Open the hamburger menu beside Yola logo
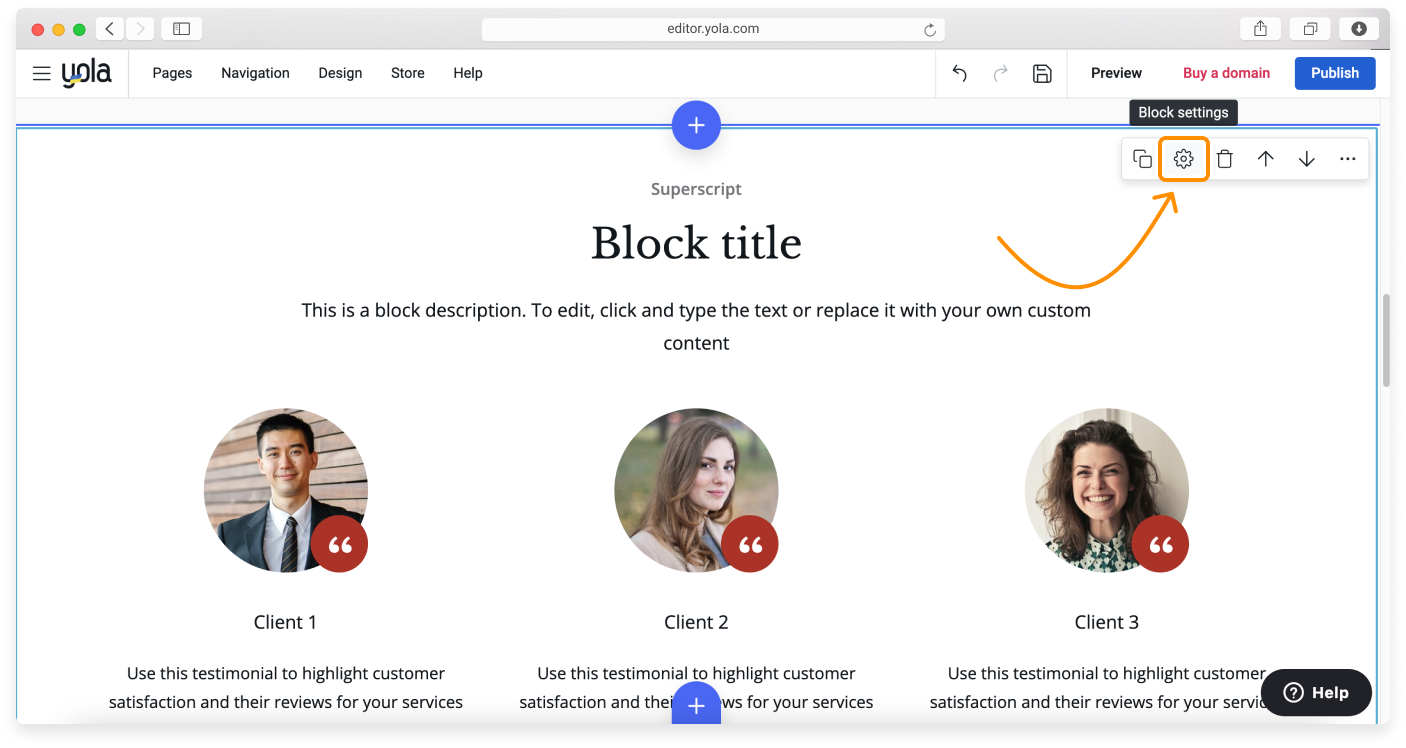 pyautogui.click(x=41, y=73)
